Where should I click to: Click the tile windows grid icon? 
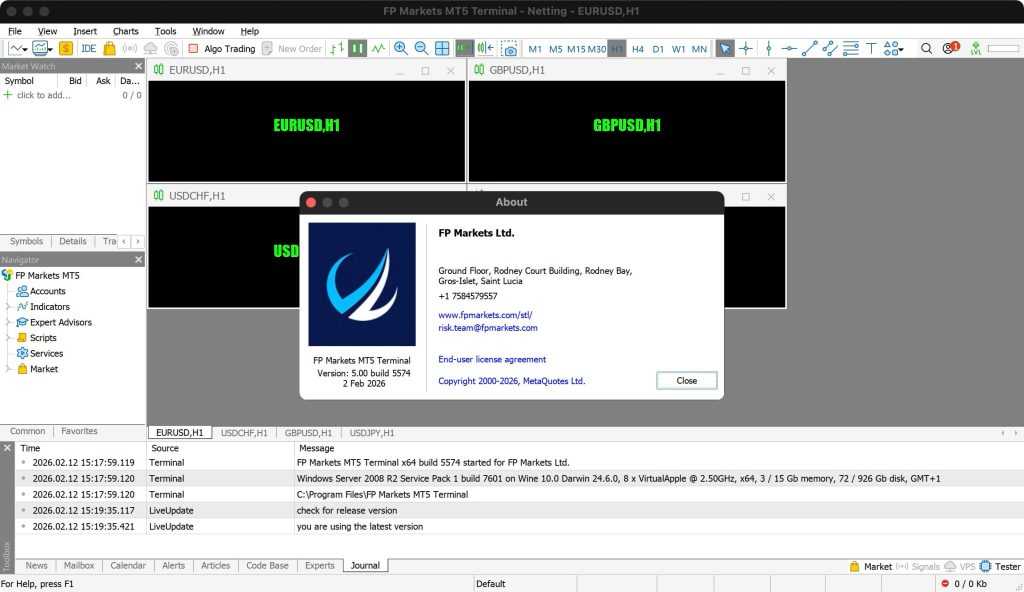coord(442,48)
